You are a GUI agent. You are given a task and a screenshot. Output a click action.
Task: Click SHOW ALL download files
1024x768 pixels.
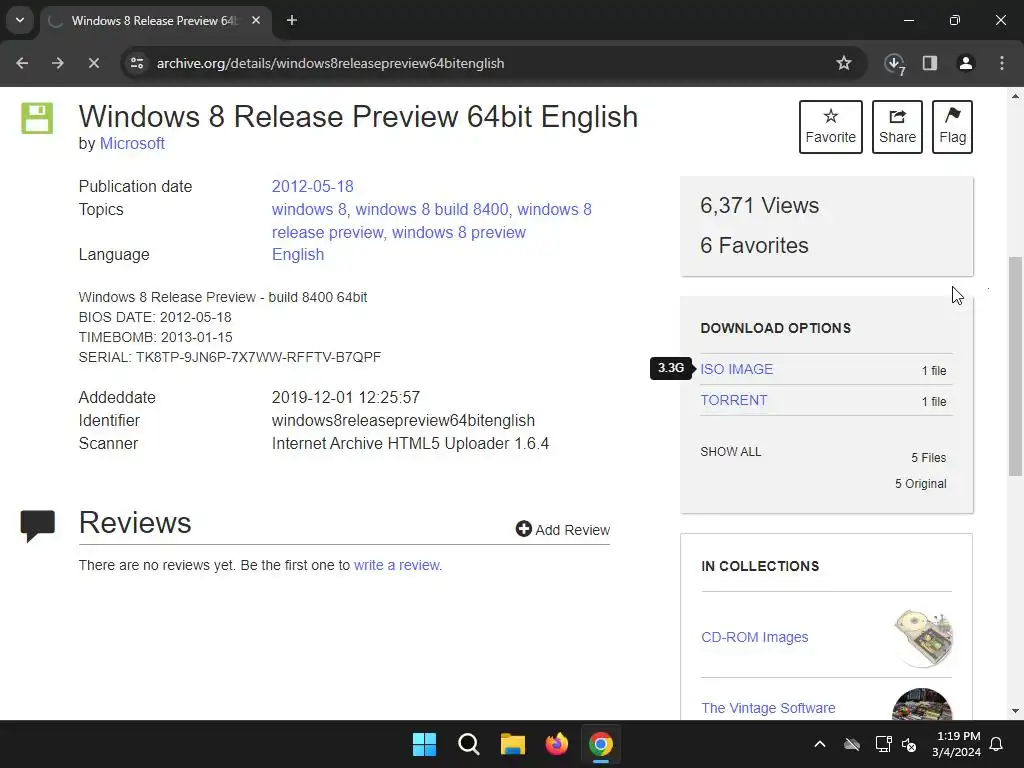coord(731,452)
